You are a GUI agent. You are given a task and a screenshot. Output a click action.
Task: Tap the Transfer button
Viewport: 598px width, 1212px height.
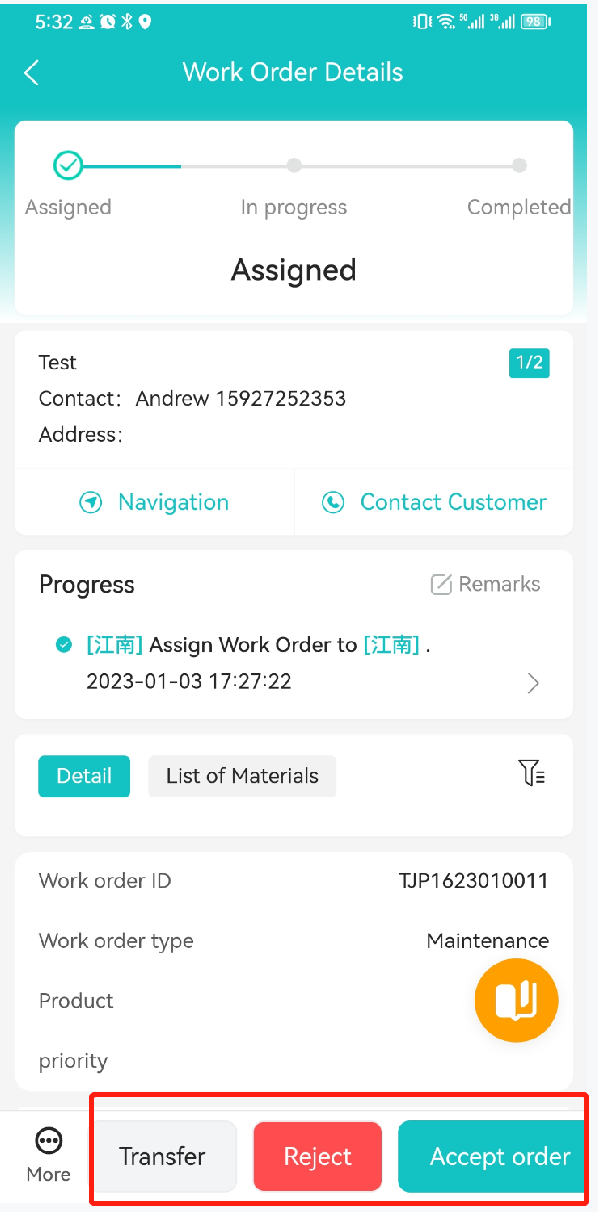point(163,1157)
